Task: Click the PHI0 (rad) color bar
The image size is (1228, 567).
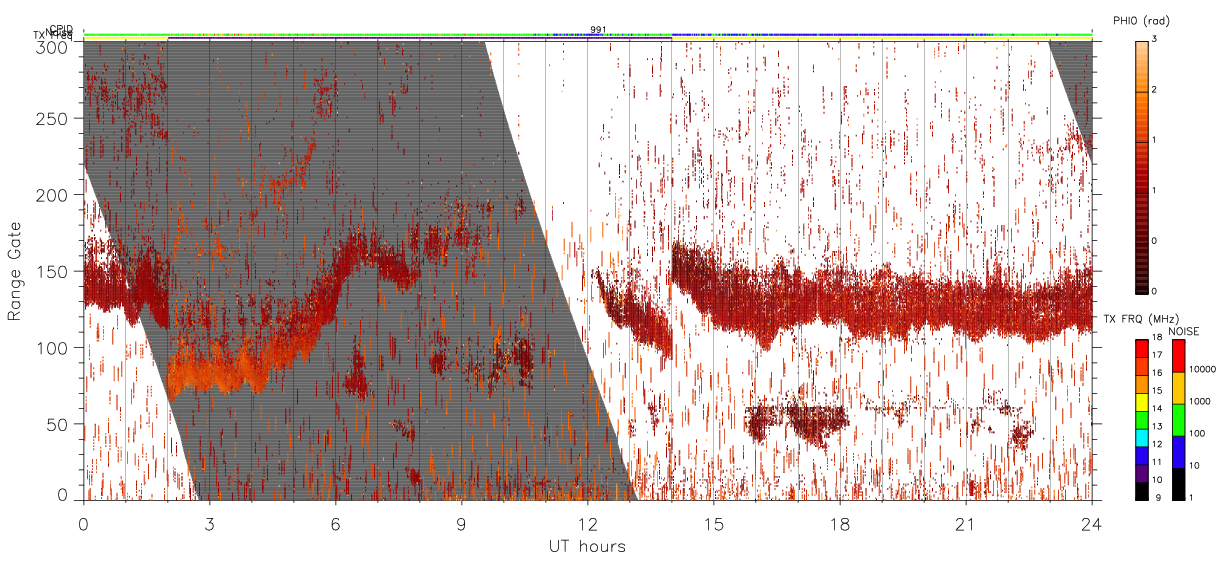Action: [1142, 167]
